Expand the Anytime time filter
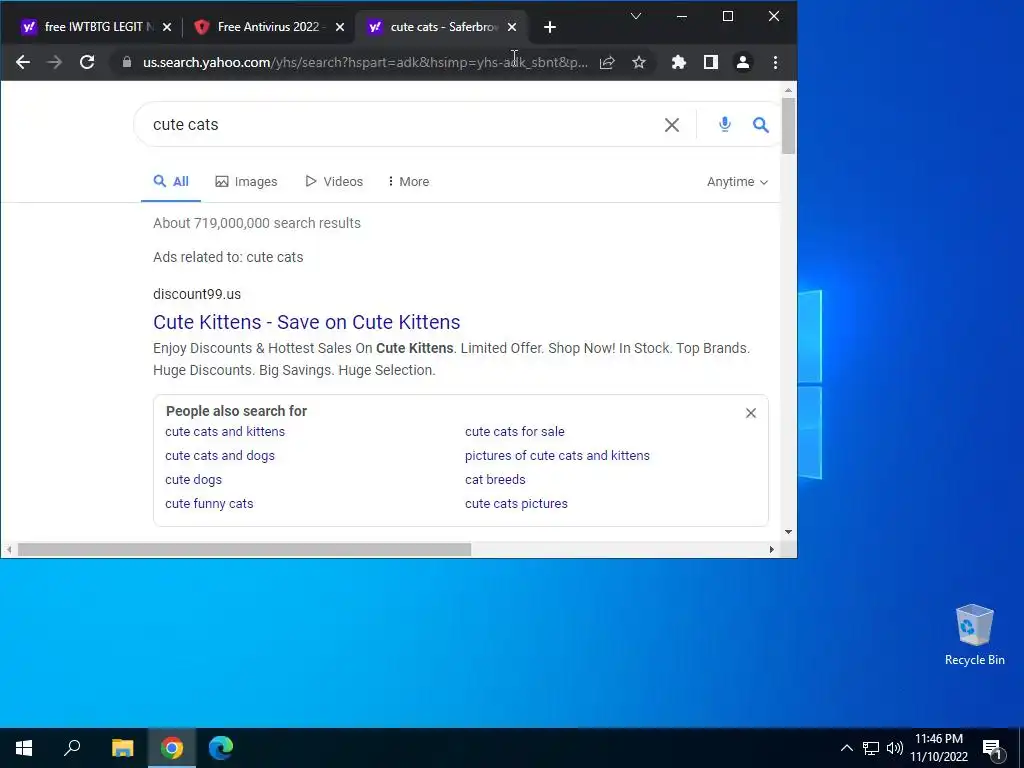The height and width of the screenshot is (768, 1024). (737, 182)
